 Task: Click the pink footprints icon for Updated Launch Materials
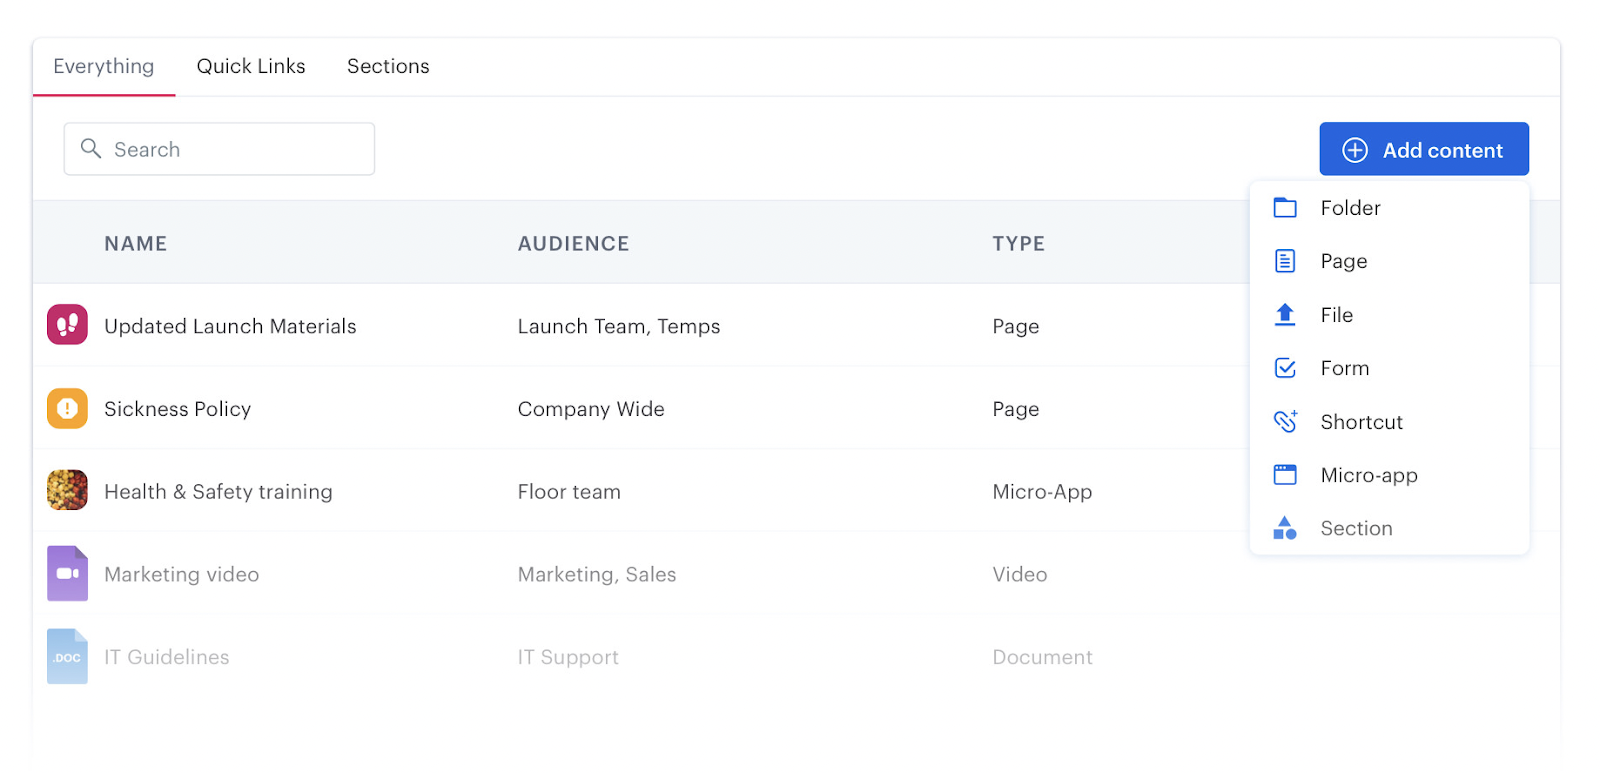[67, 325]
